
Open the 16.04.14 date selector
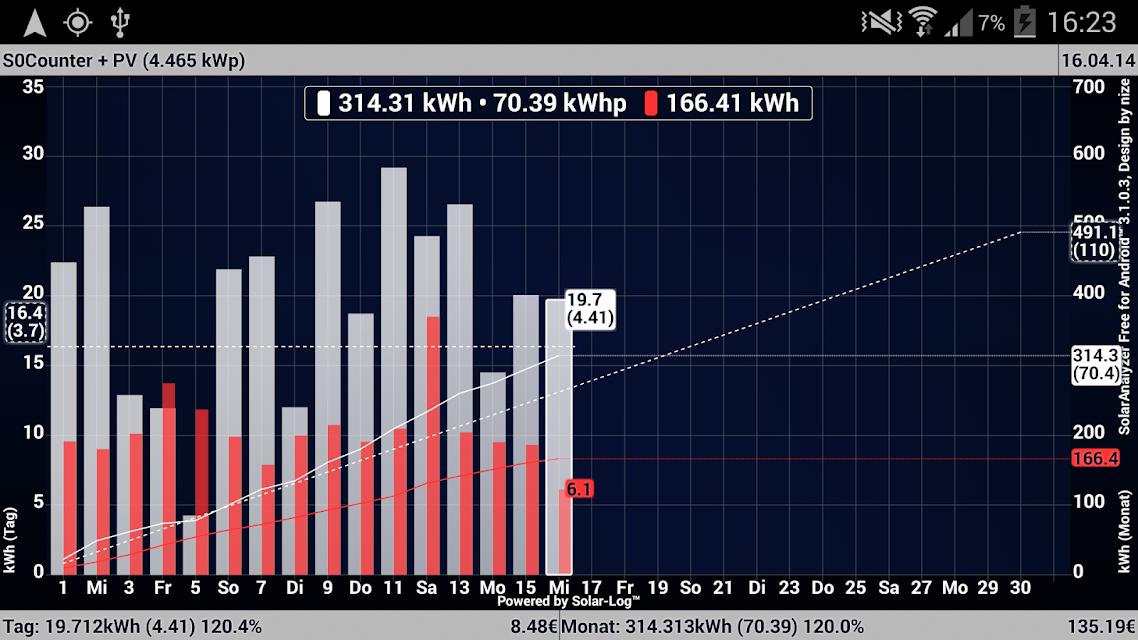1097,60
